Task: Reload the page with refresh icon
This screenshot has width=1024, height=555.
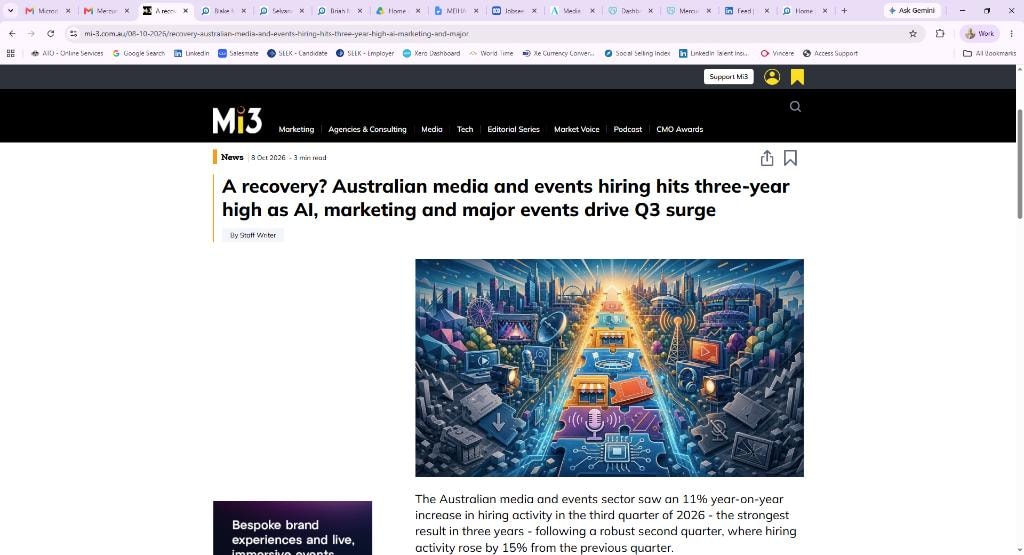Action: (x=50, y=33)
